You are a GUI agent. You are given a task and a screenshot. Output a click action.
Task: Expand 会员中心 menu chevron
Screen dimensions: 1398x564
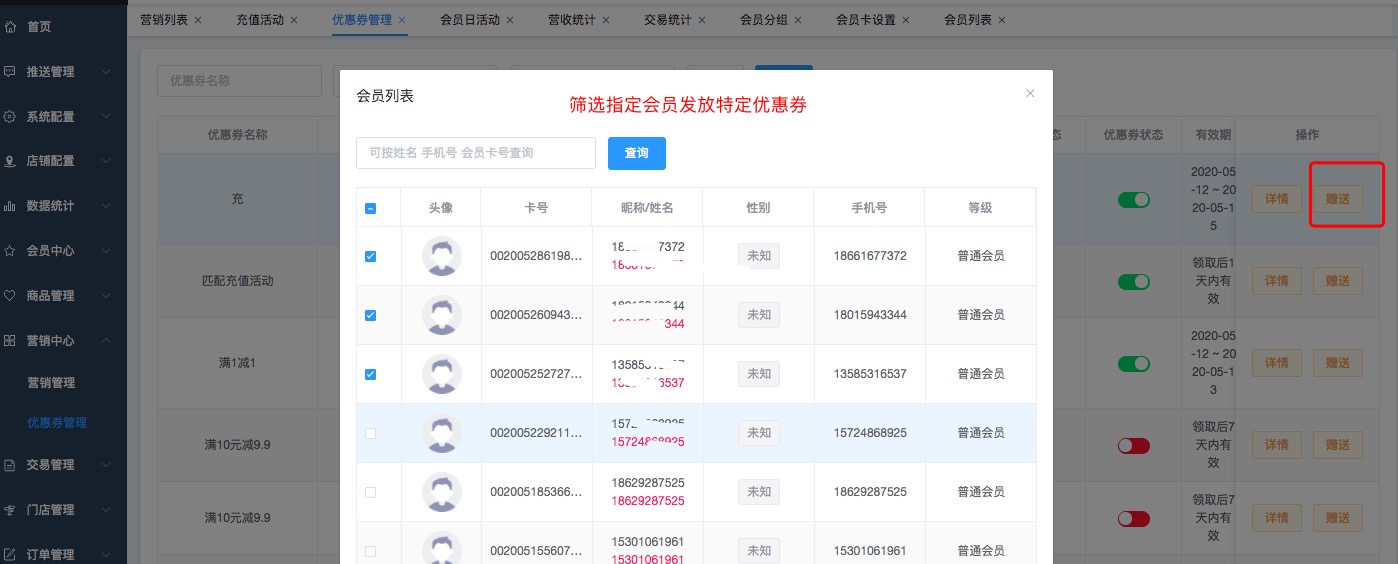[106, 251]
